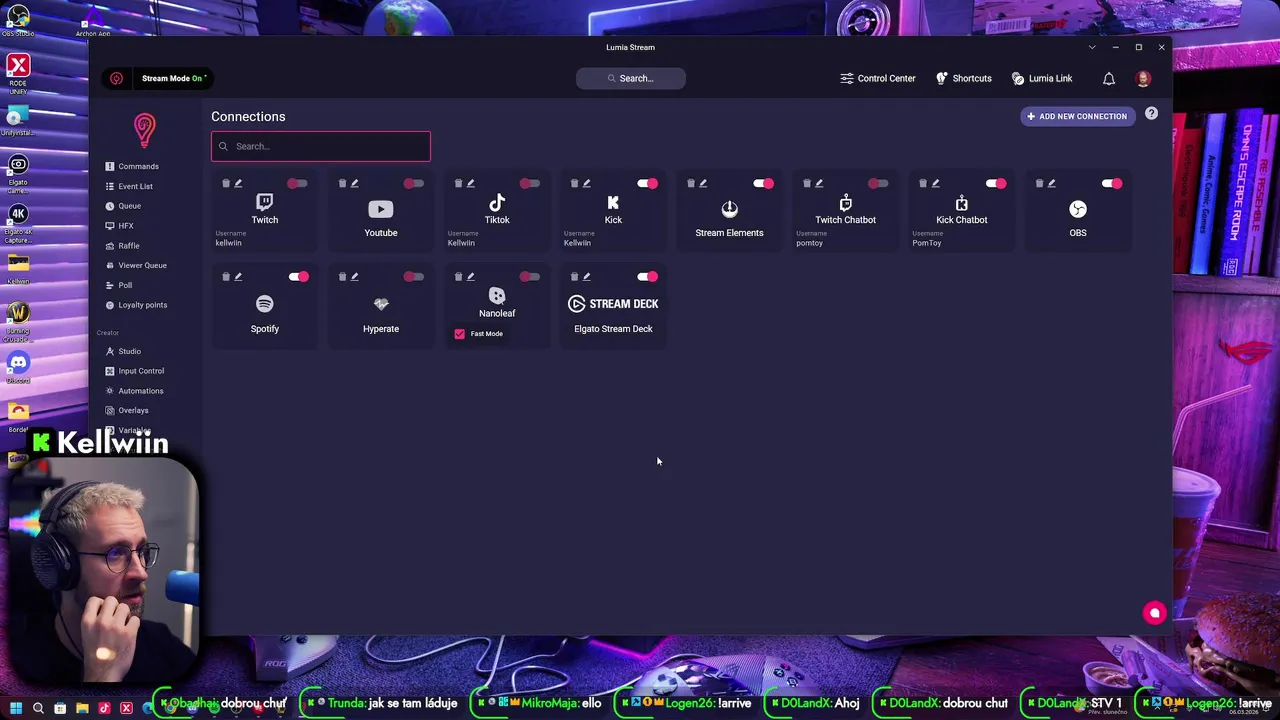Turn off the Spotify connection toggle

point(298,276)
